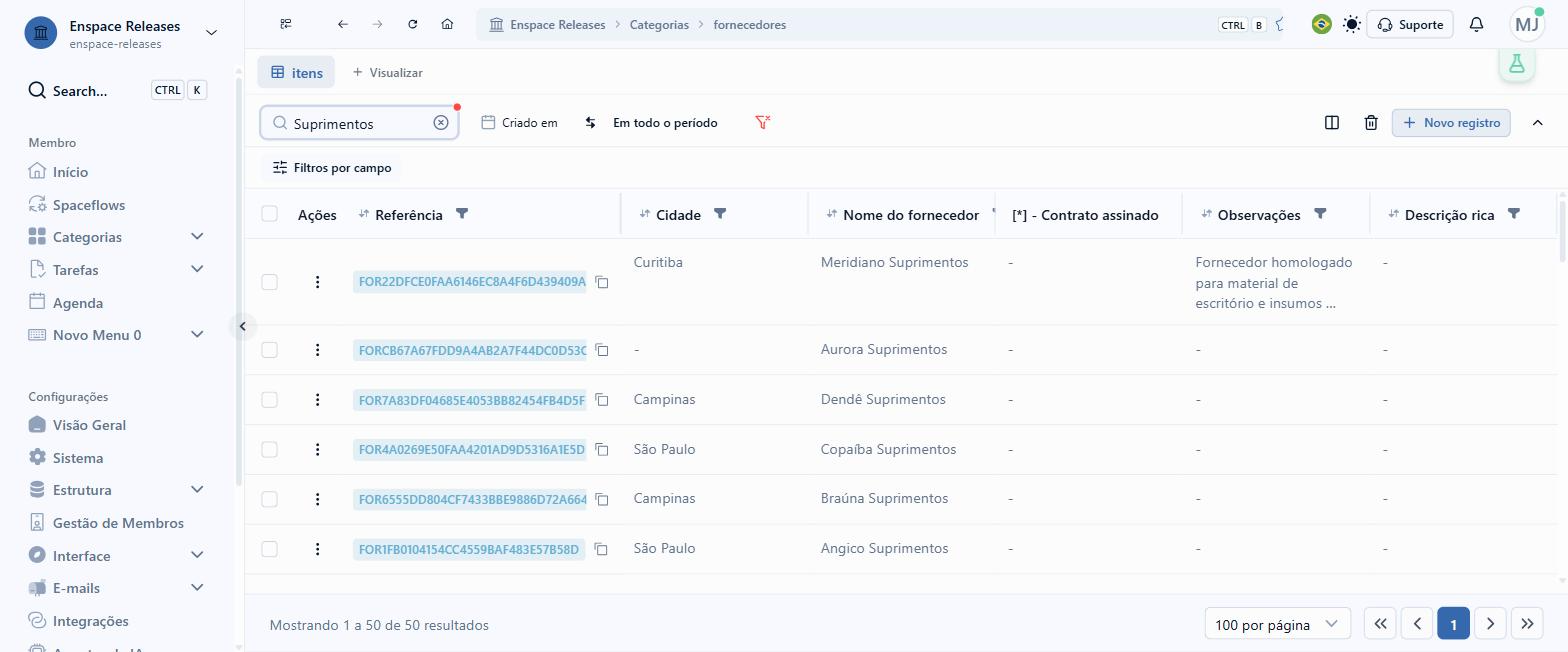
Task: Filter the Descrição rica column funnel
Action: click(x=1514, y=214)
